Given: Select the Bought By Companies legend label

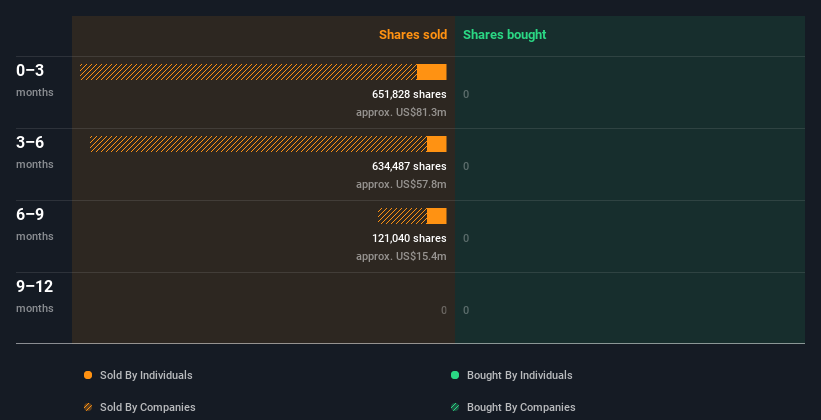Looking at the screenshot, I should (521, 407).
